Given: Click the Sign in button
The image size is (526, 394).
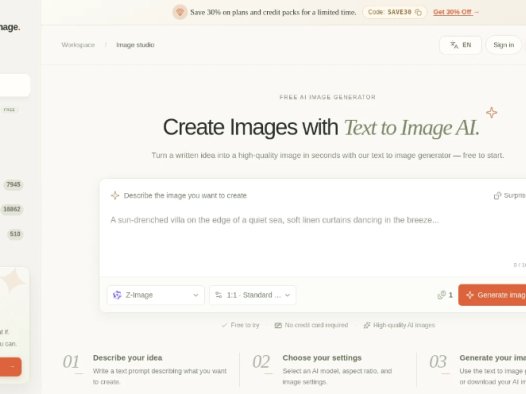Looking at the screenshot, I should 504,45.
